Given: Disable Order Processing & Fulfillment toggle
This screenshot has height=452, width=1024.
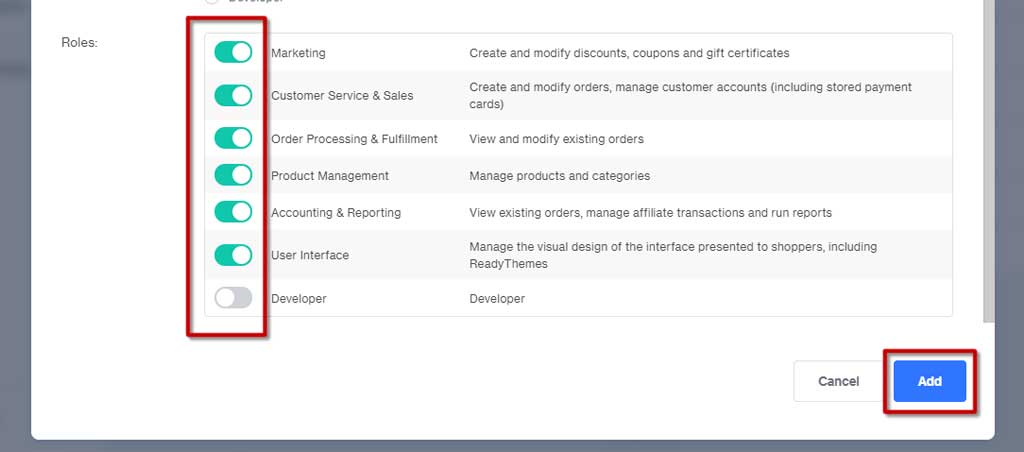Looking at the screenshot, I should 233,138.
